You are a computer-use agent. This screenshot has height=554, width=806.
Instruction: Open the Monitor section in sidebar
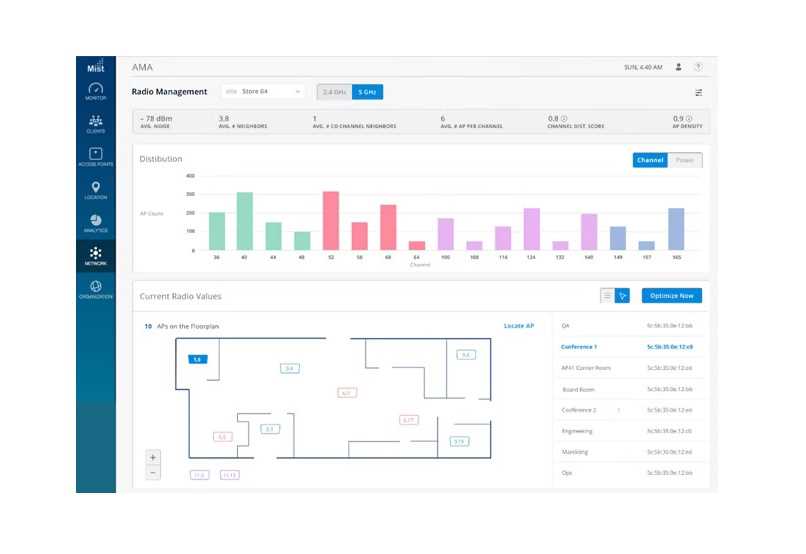(x=95, y=92)
